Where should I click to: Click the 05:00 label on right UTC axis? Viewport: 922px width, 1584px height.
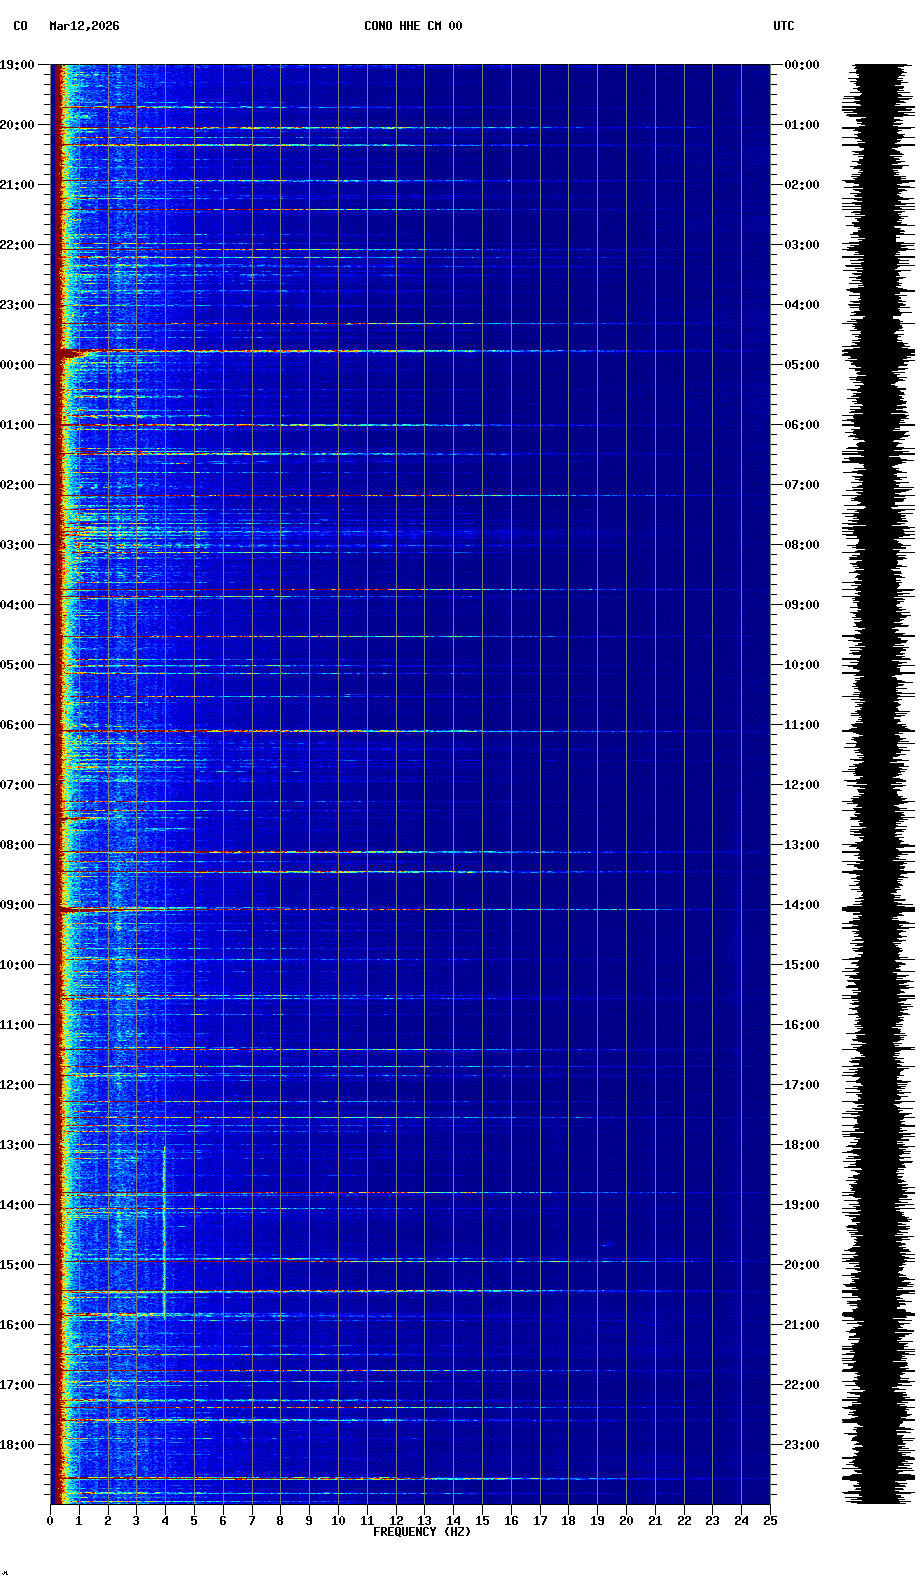click(802, 365)
